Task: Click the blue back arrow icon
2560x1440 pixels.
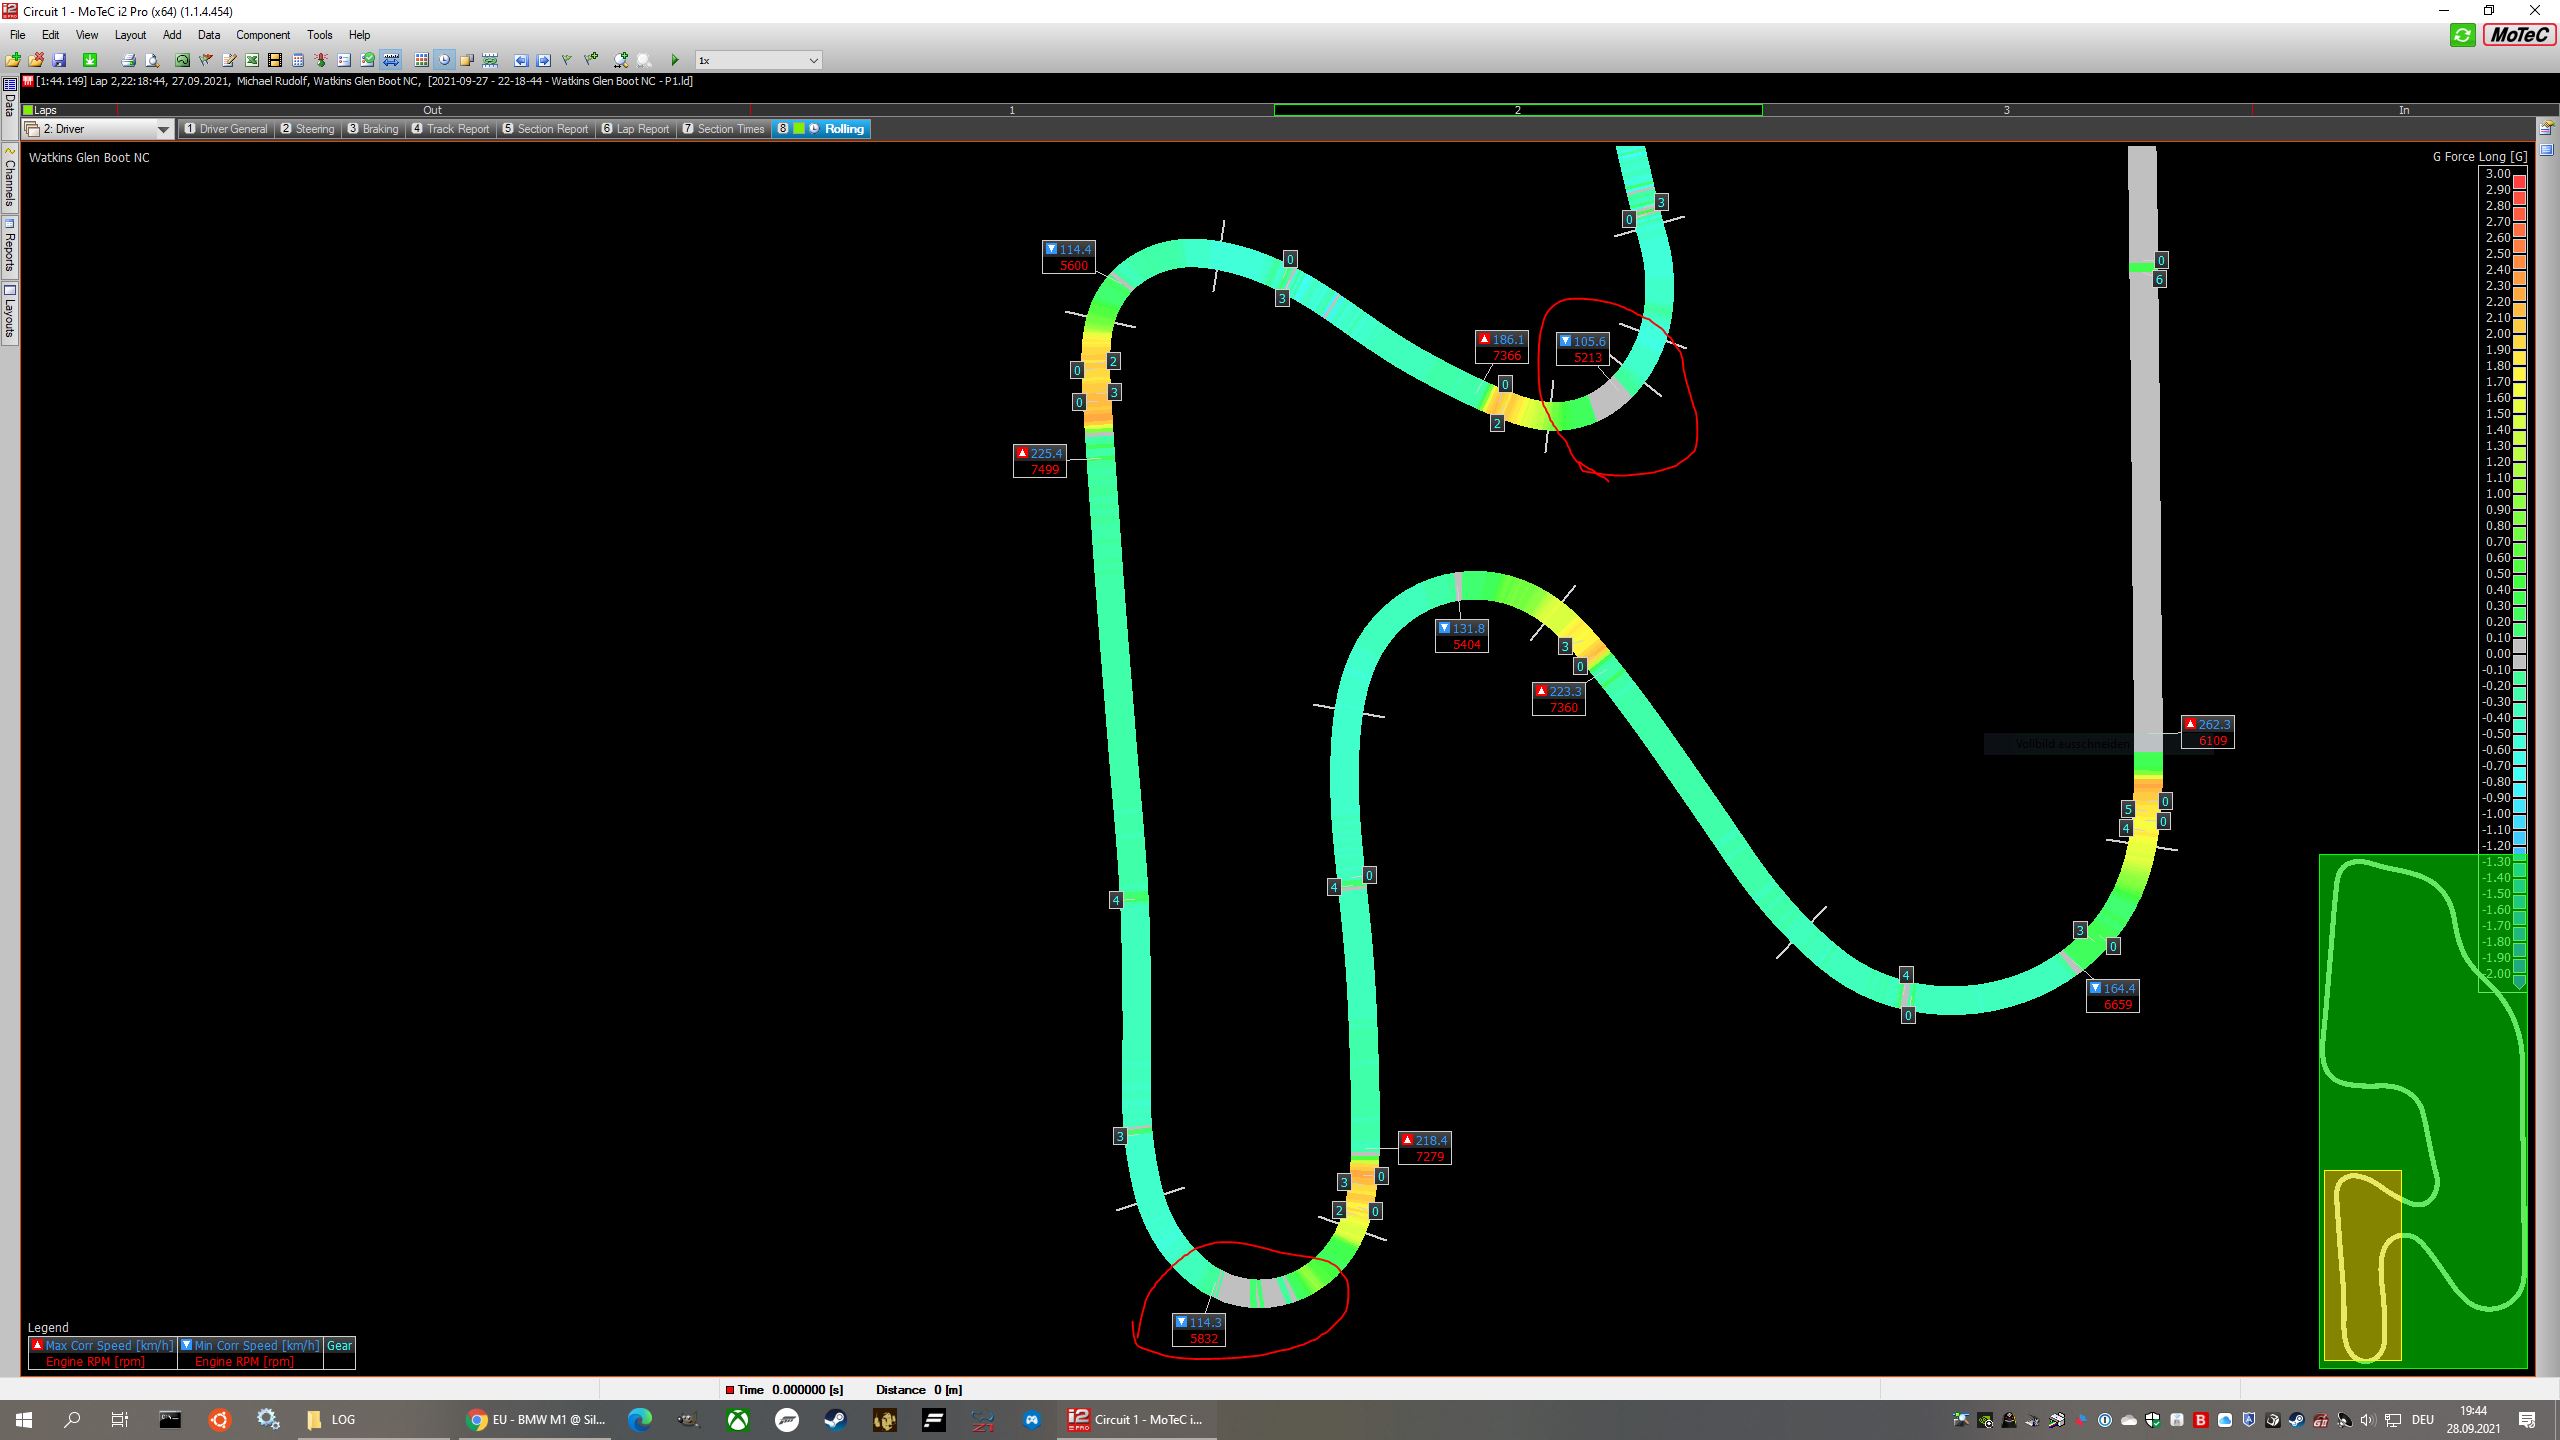Action: pyautogui.click(x=521, y=60)
